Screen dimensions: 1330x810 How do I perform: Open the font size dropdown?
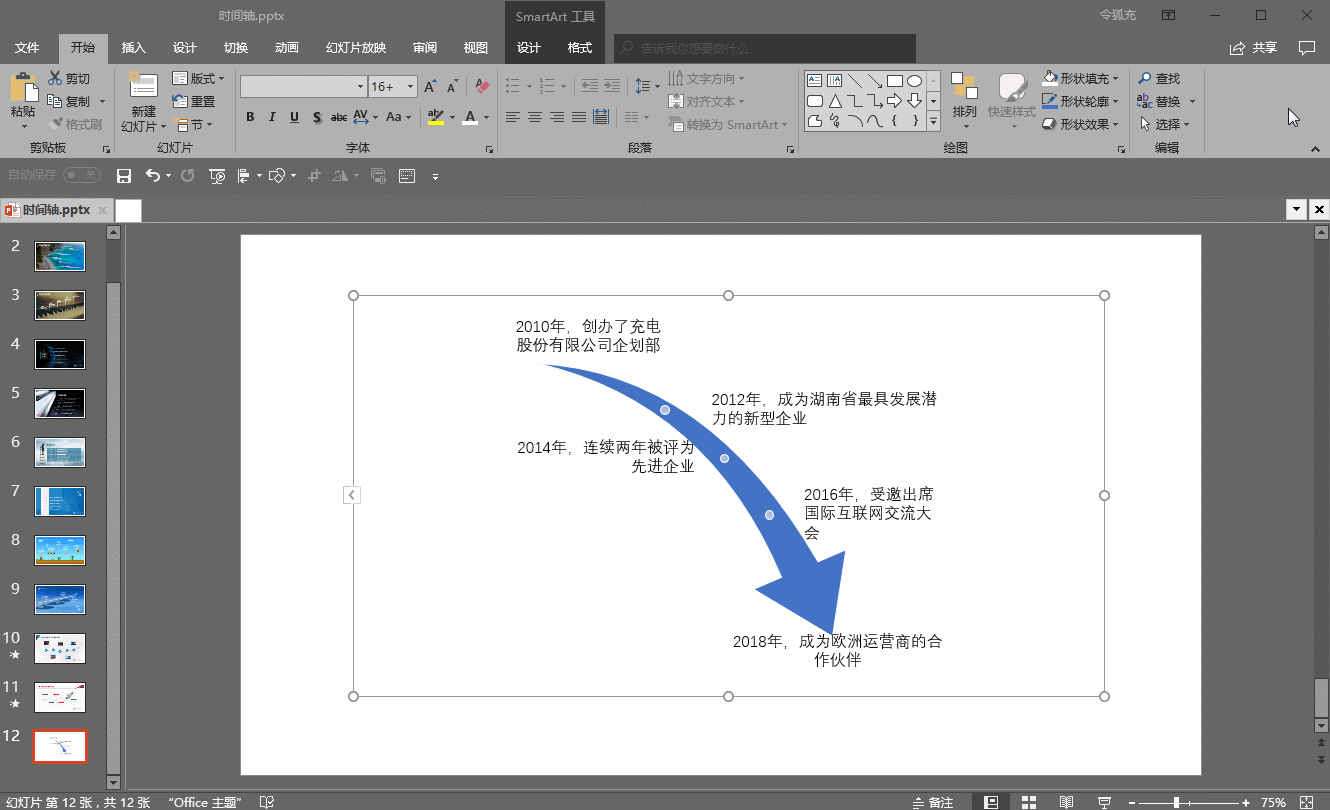(x=410, y=87)
